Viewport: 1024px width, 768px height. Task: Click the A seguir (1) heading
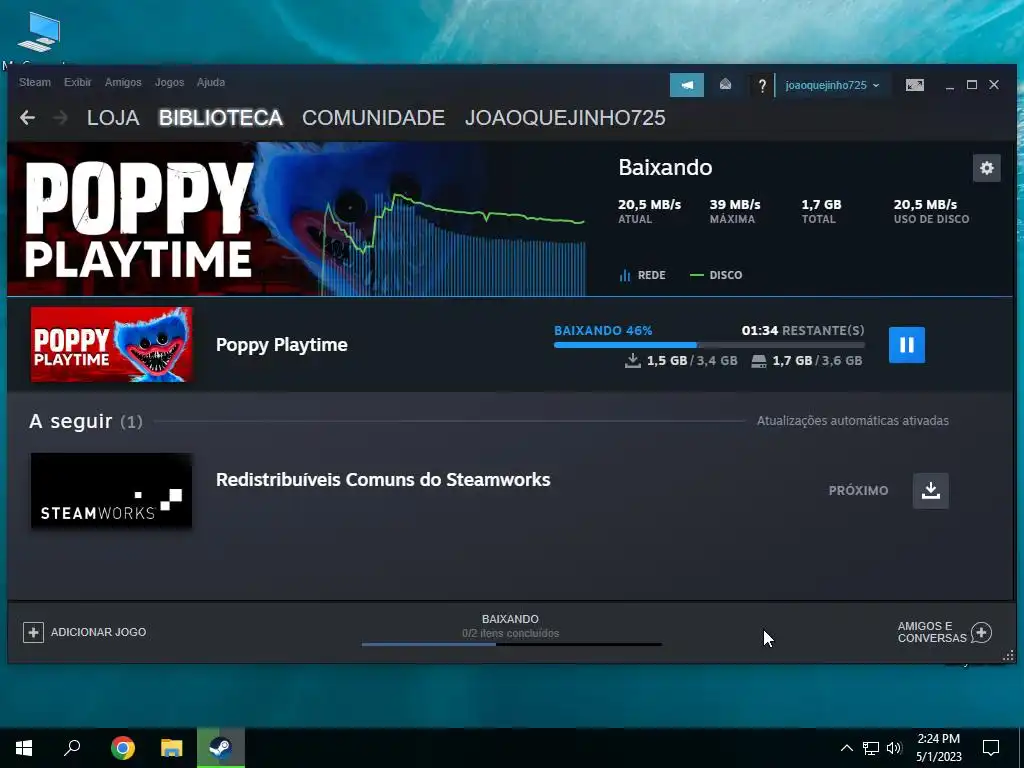point(86,421)
